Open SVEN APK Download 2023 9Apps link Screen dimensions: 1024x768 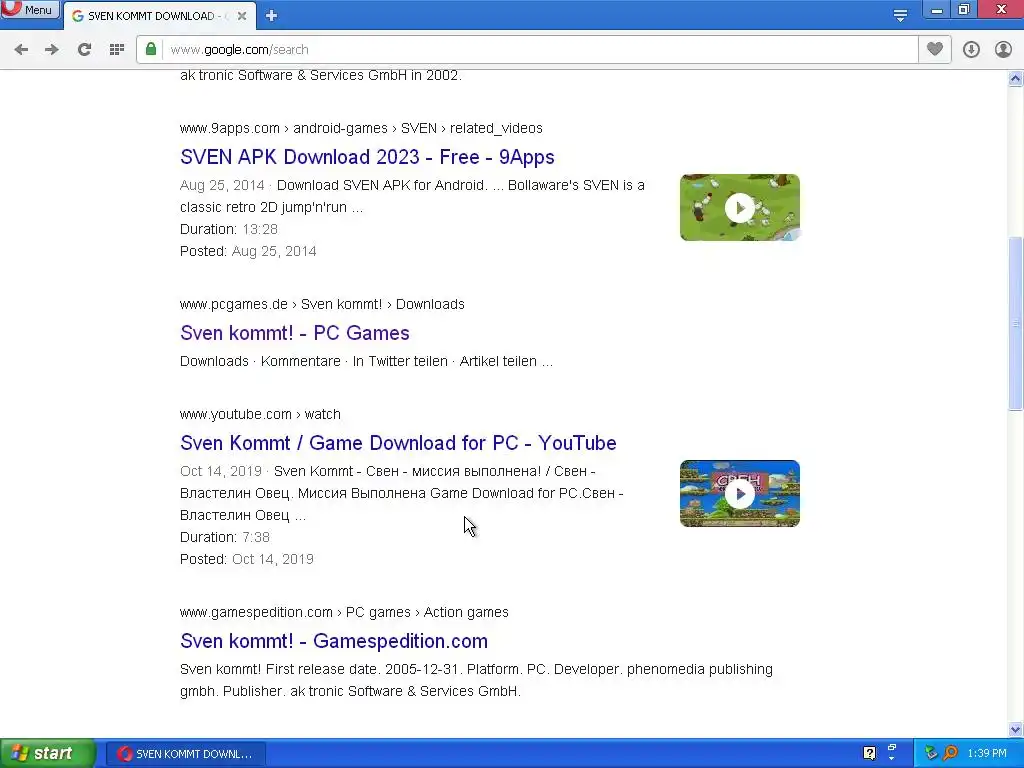367,157
